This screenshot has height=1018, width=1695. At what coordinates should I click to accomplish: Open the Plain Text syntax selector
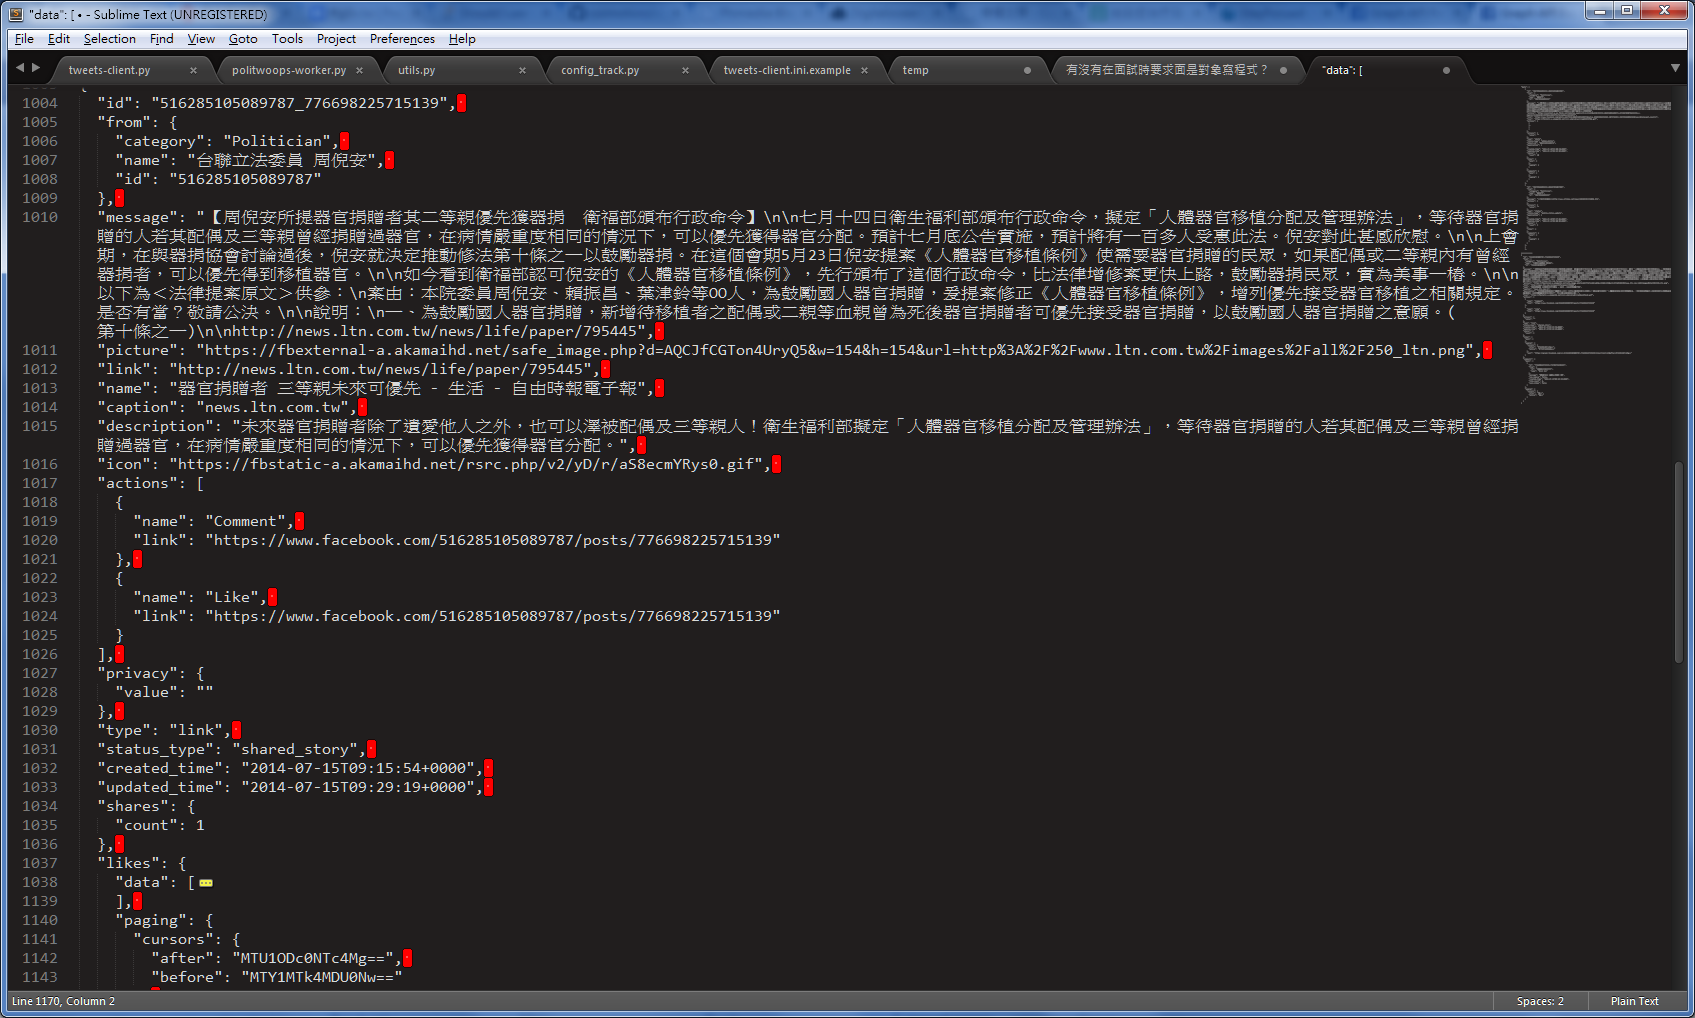click(1634, 1001)
